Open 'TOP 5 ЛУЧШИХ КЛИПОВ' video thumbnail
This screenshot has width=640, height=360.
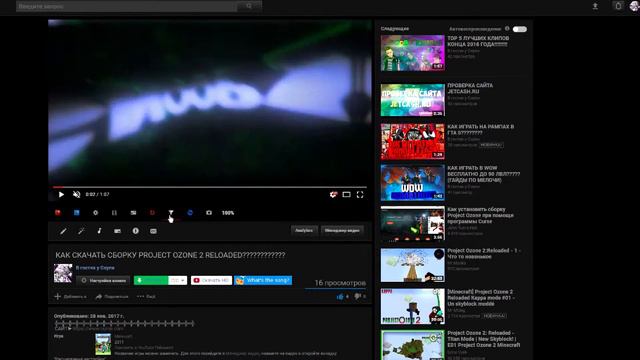[413, 53]
